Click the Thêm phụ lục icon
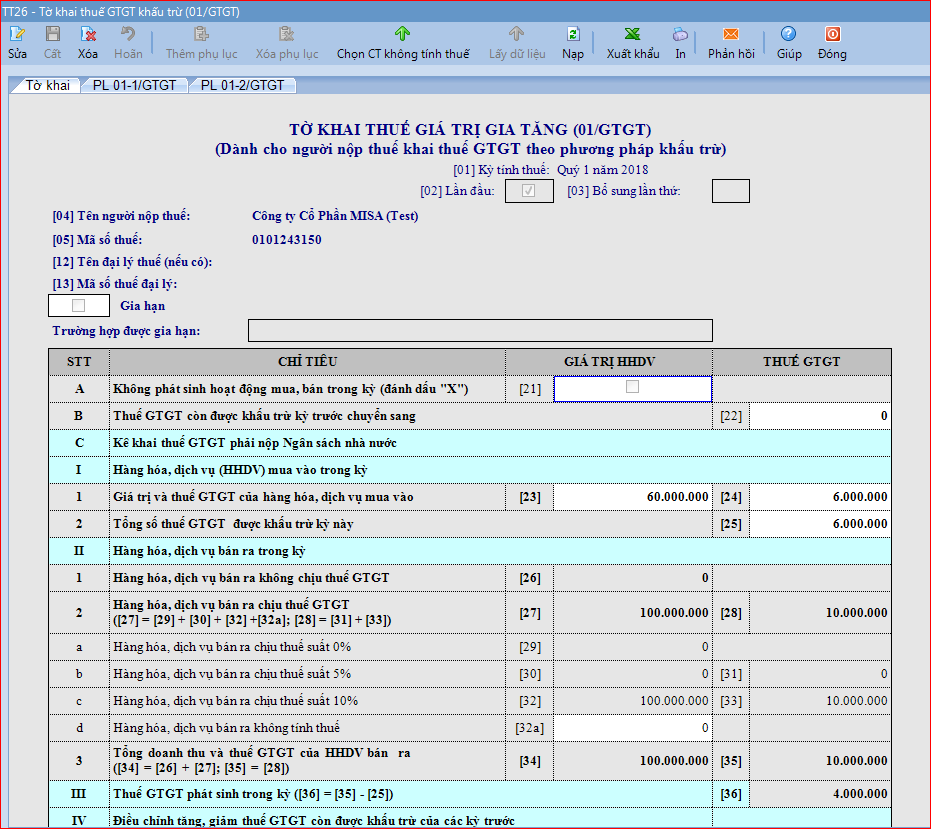The height and width of the screenshot is (829, 931). 201,34
